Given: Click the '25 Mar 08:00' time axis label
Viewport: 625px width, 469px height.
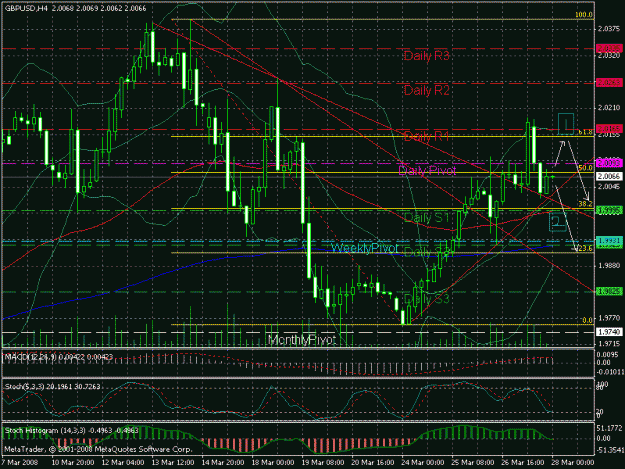Looking at the screenshot, I should [x=472, y=462].
